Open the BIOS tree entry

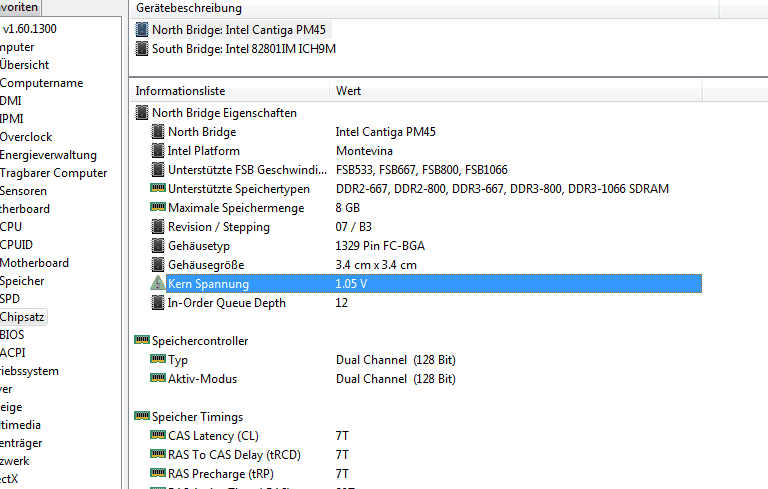[12, 335]
